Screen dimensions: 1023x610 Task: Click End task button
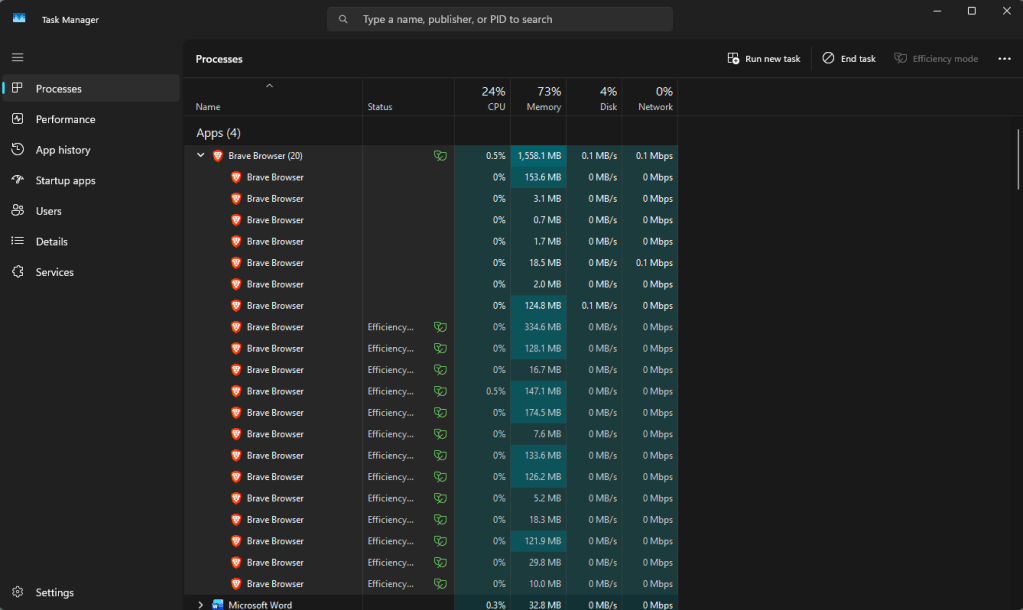[x=849, y=59]
